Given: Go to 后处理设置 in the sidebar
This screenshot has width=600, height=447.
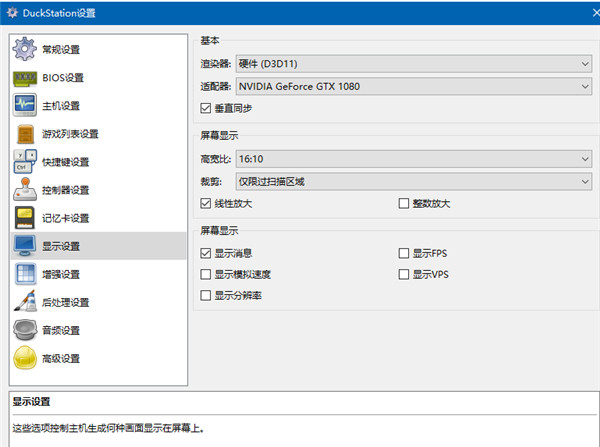Looking at the screenshot, I should coord(65,302).
